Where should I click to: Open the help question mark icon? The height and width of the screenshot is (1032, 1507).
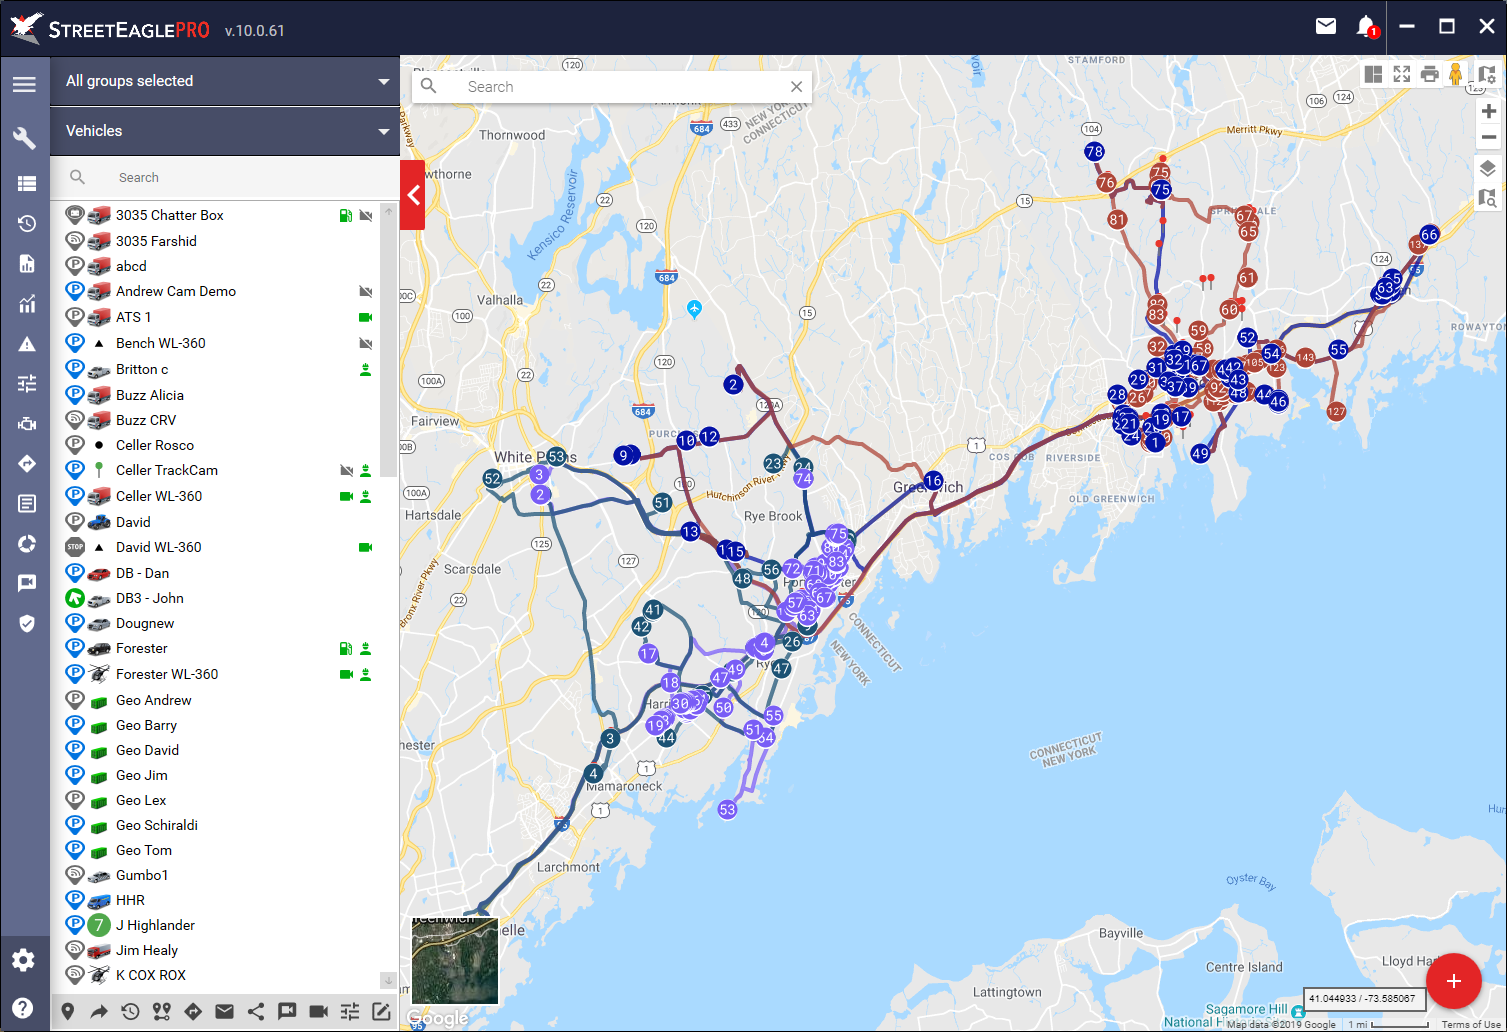[x=24, y=1008]
